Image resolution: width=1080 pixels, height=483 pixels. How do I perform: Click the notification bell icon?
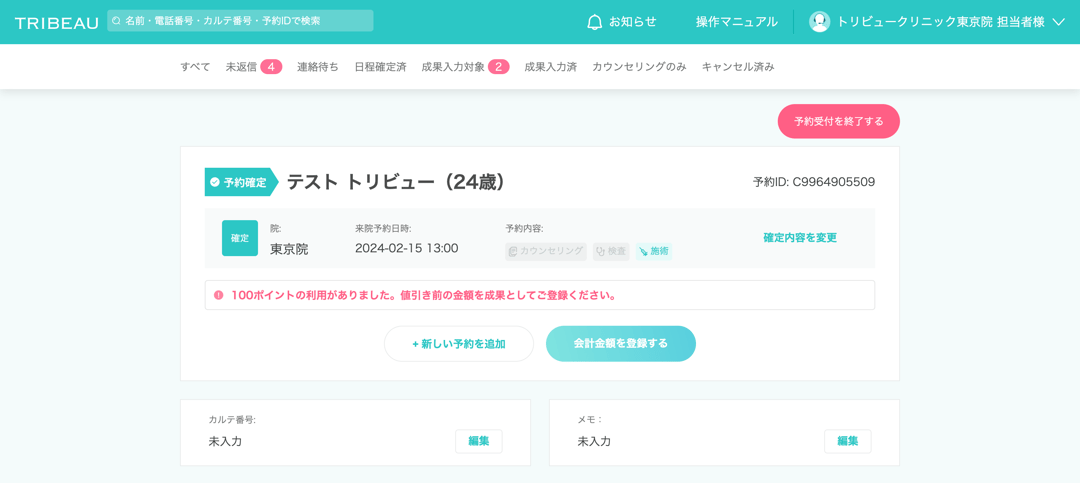595,22
